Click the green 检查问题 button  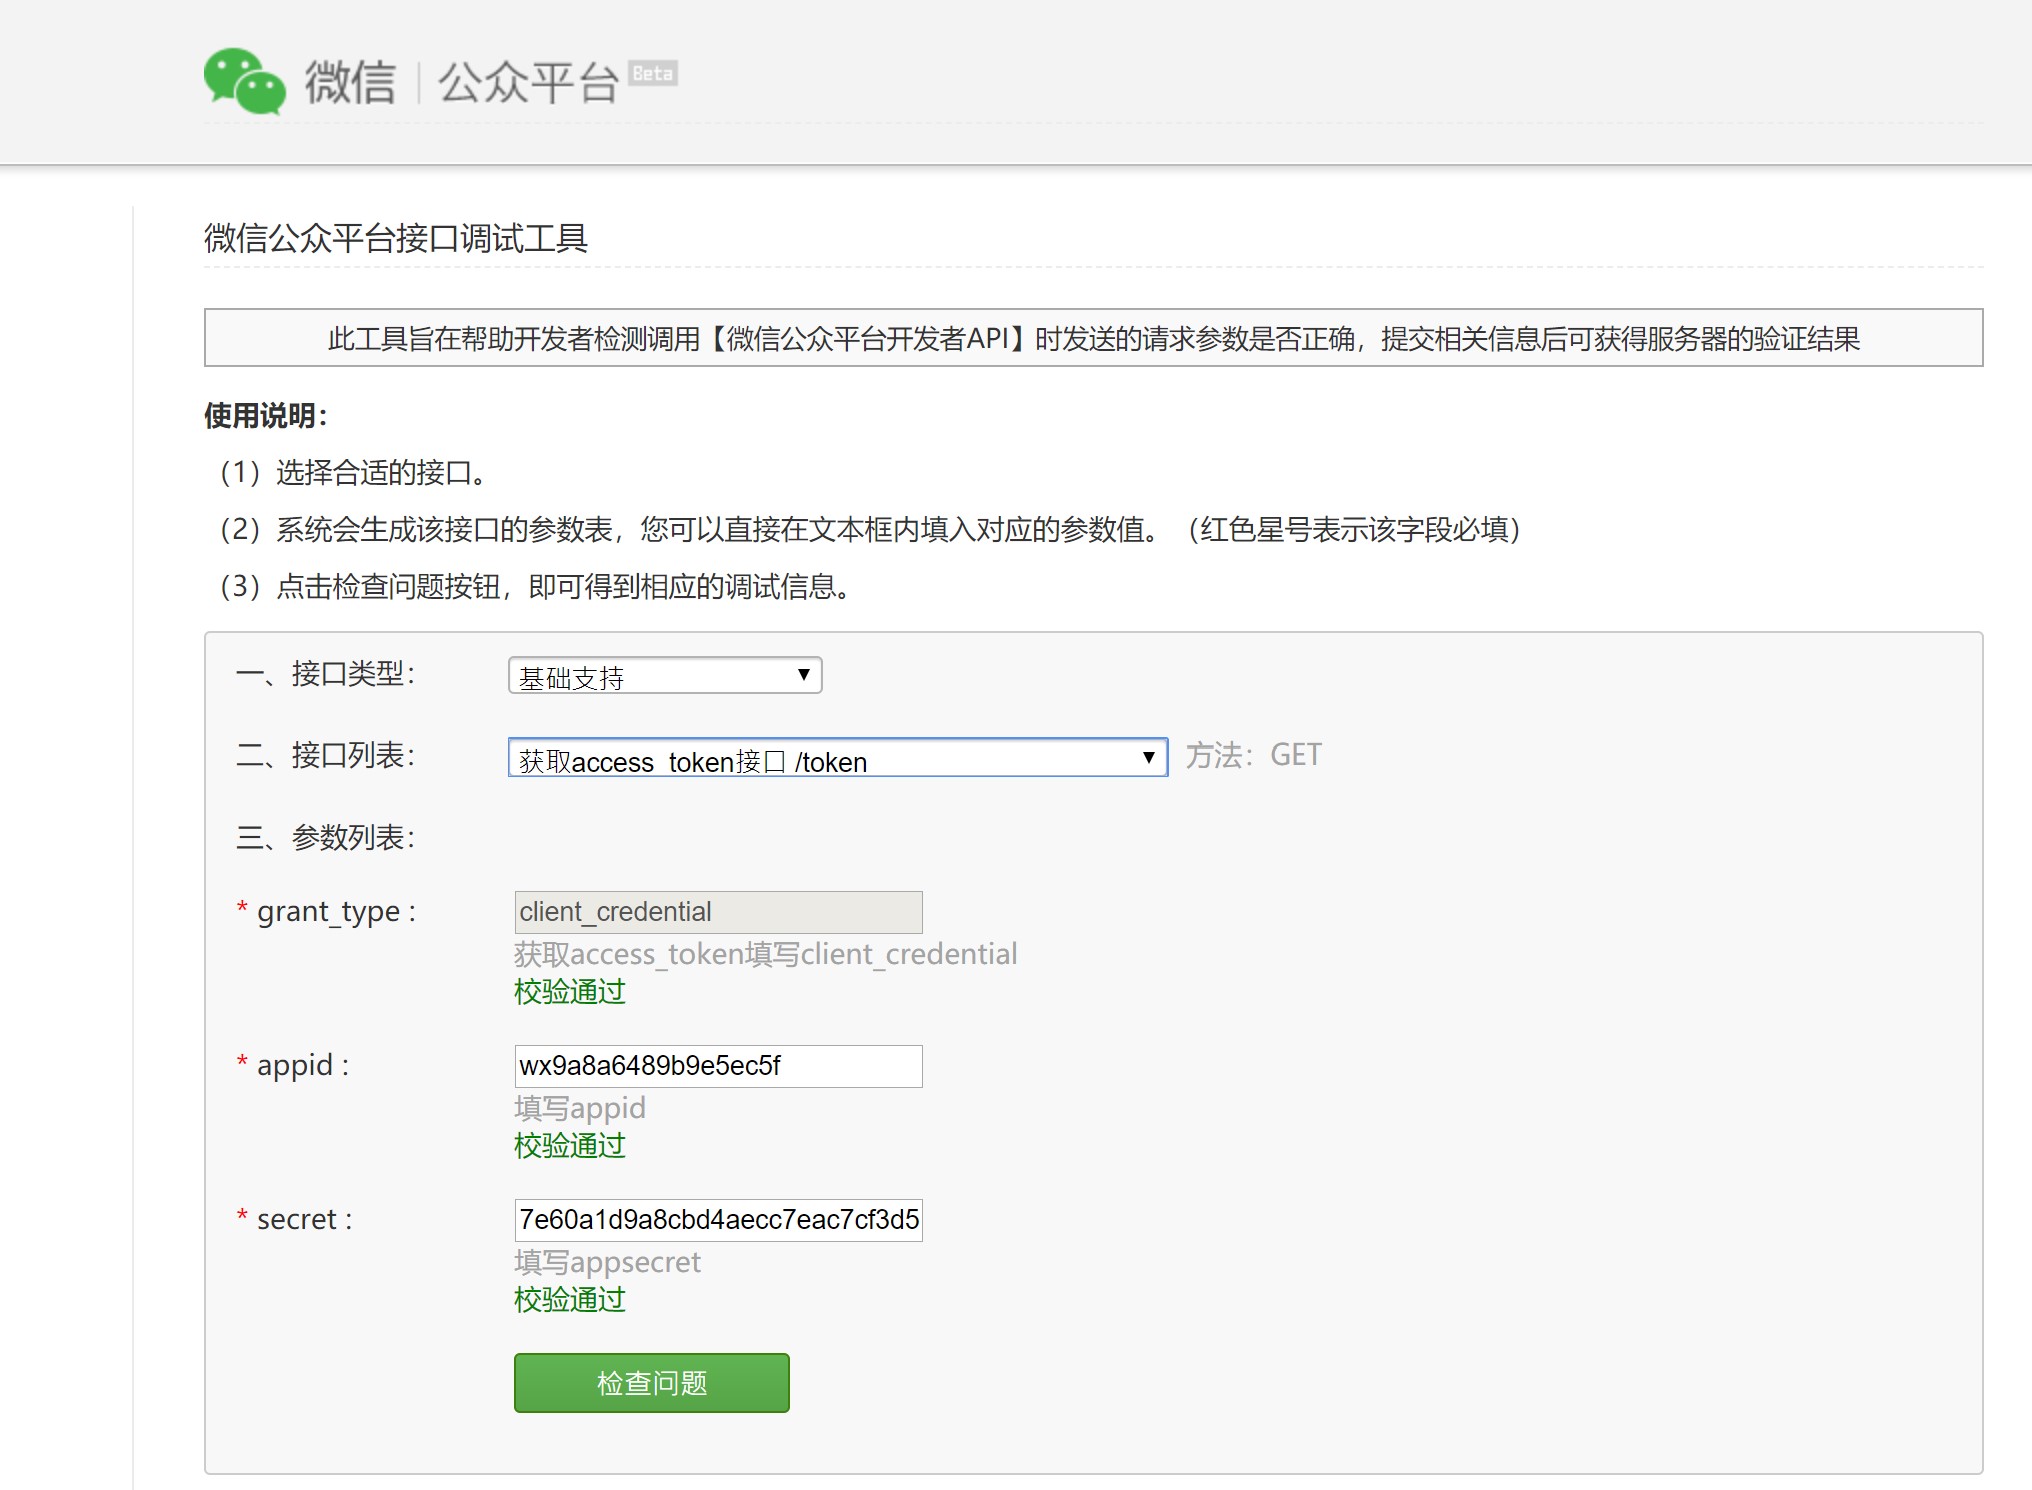tap(652, 1383)
